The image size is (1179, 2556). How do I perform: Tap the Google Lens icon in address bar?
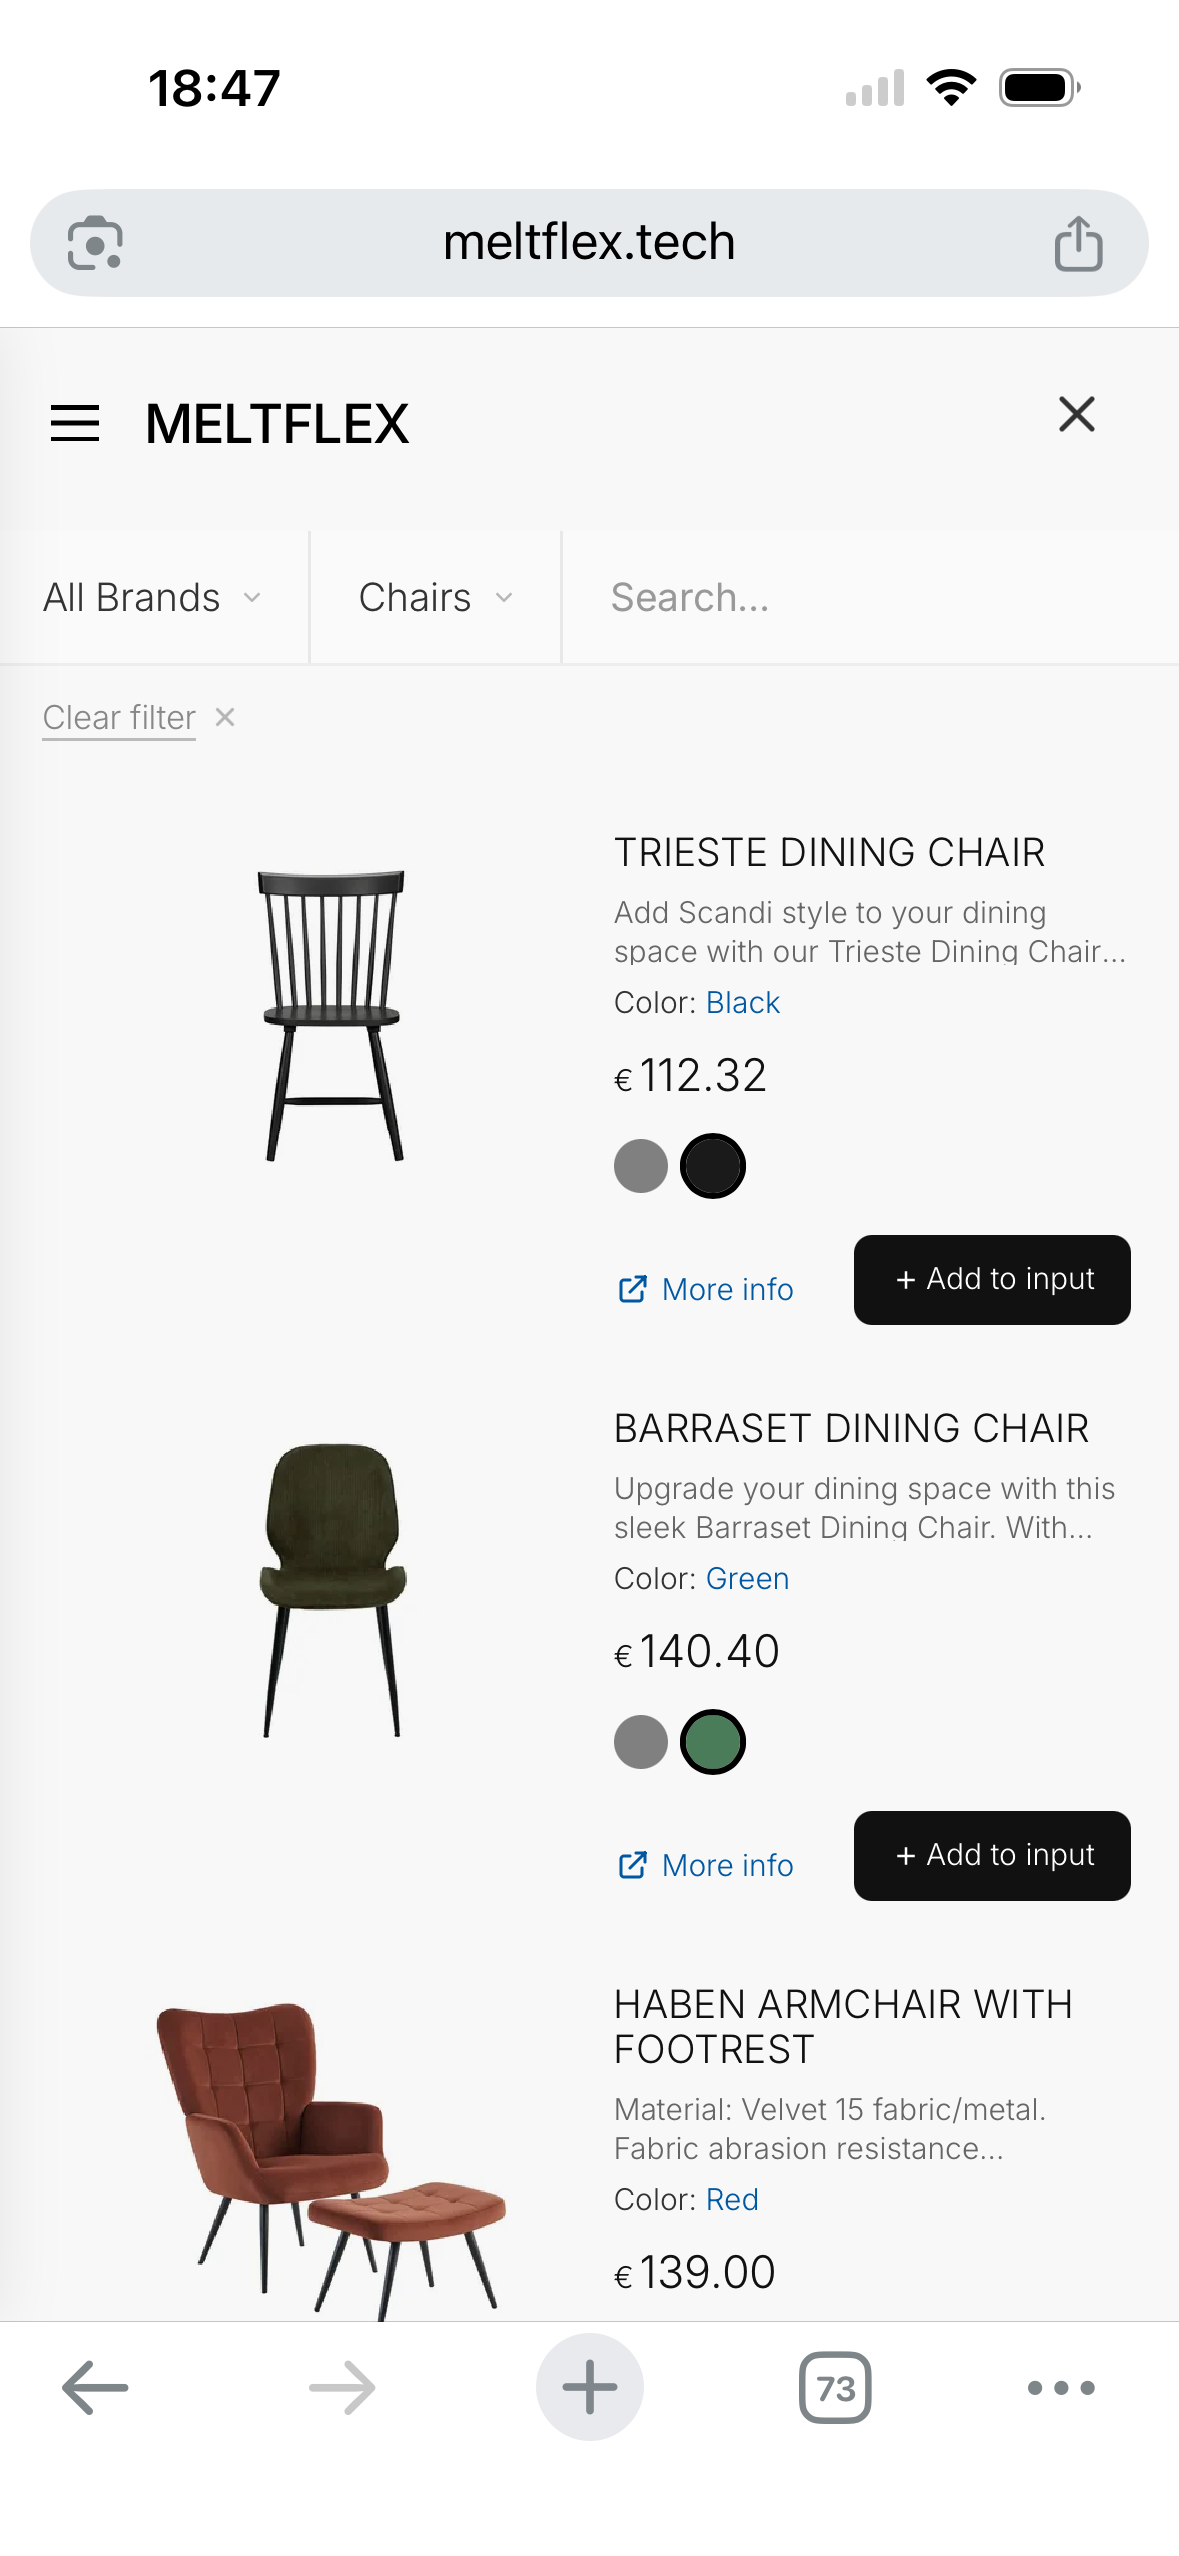(95, 243)
